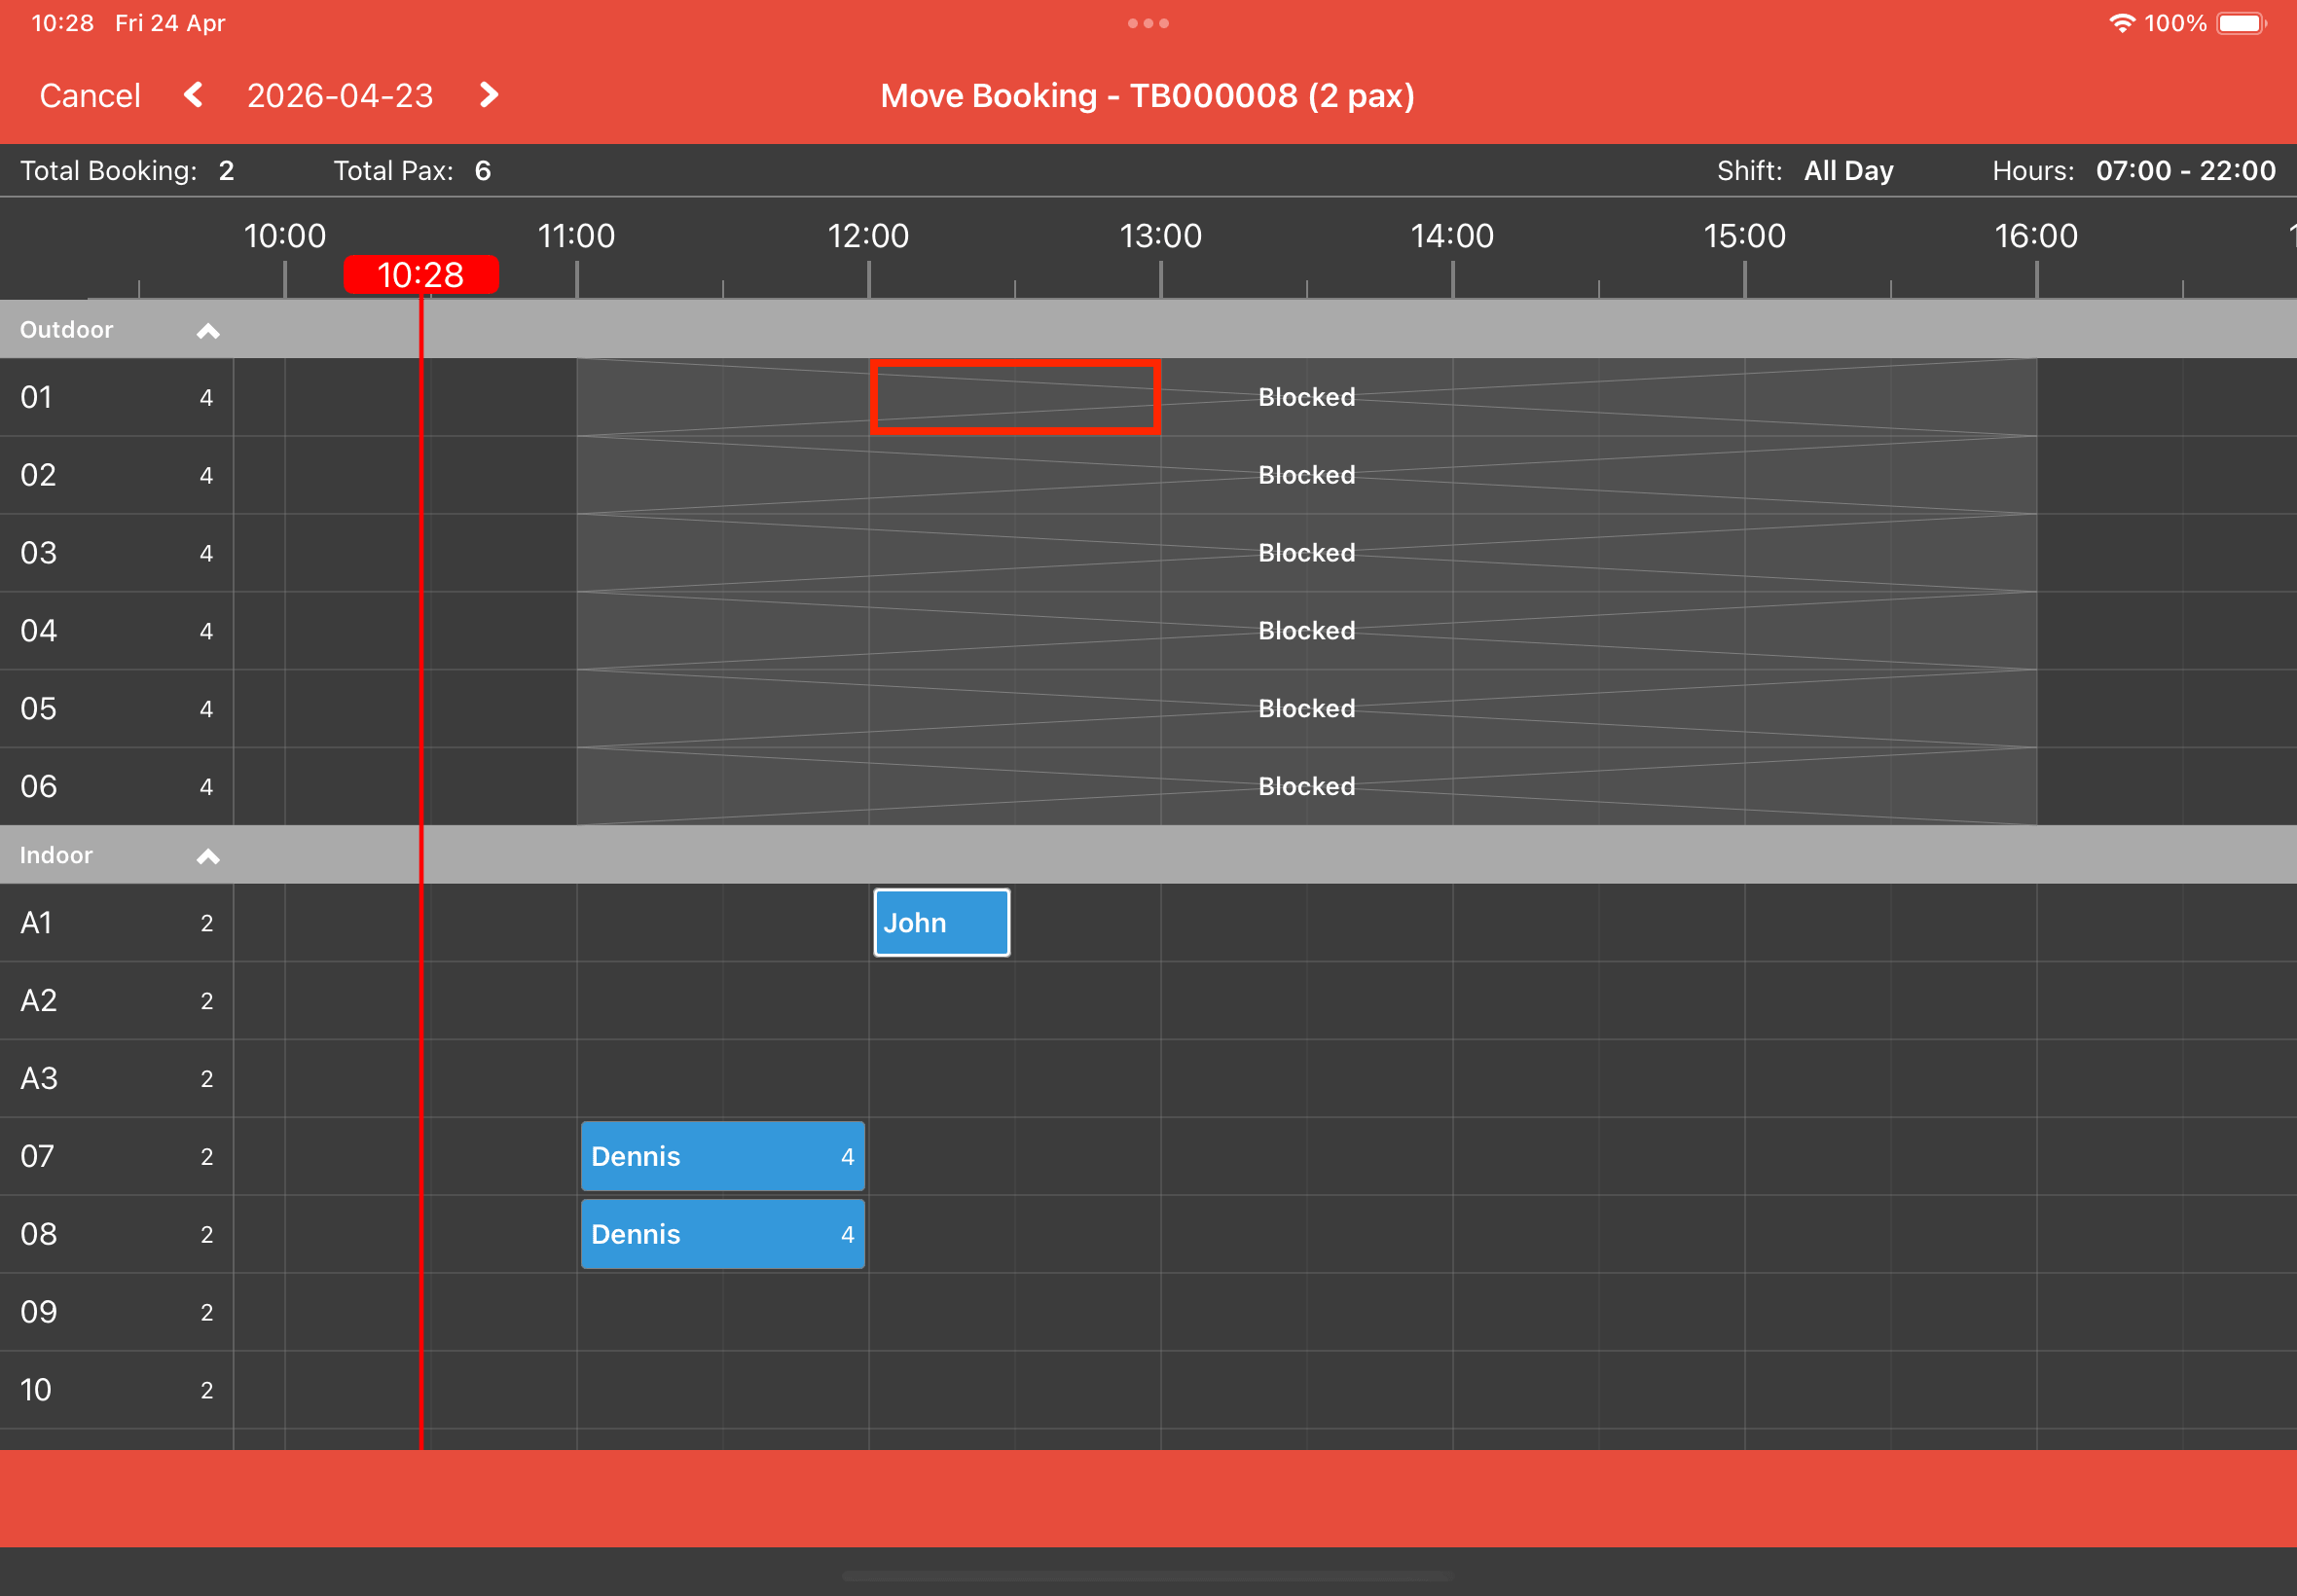
Task: Collapse the Outdoor section chevron
Action: click(x=208, y=330)
